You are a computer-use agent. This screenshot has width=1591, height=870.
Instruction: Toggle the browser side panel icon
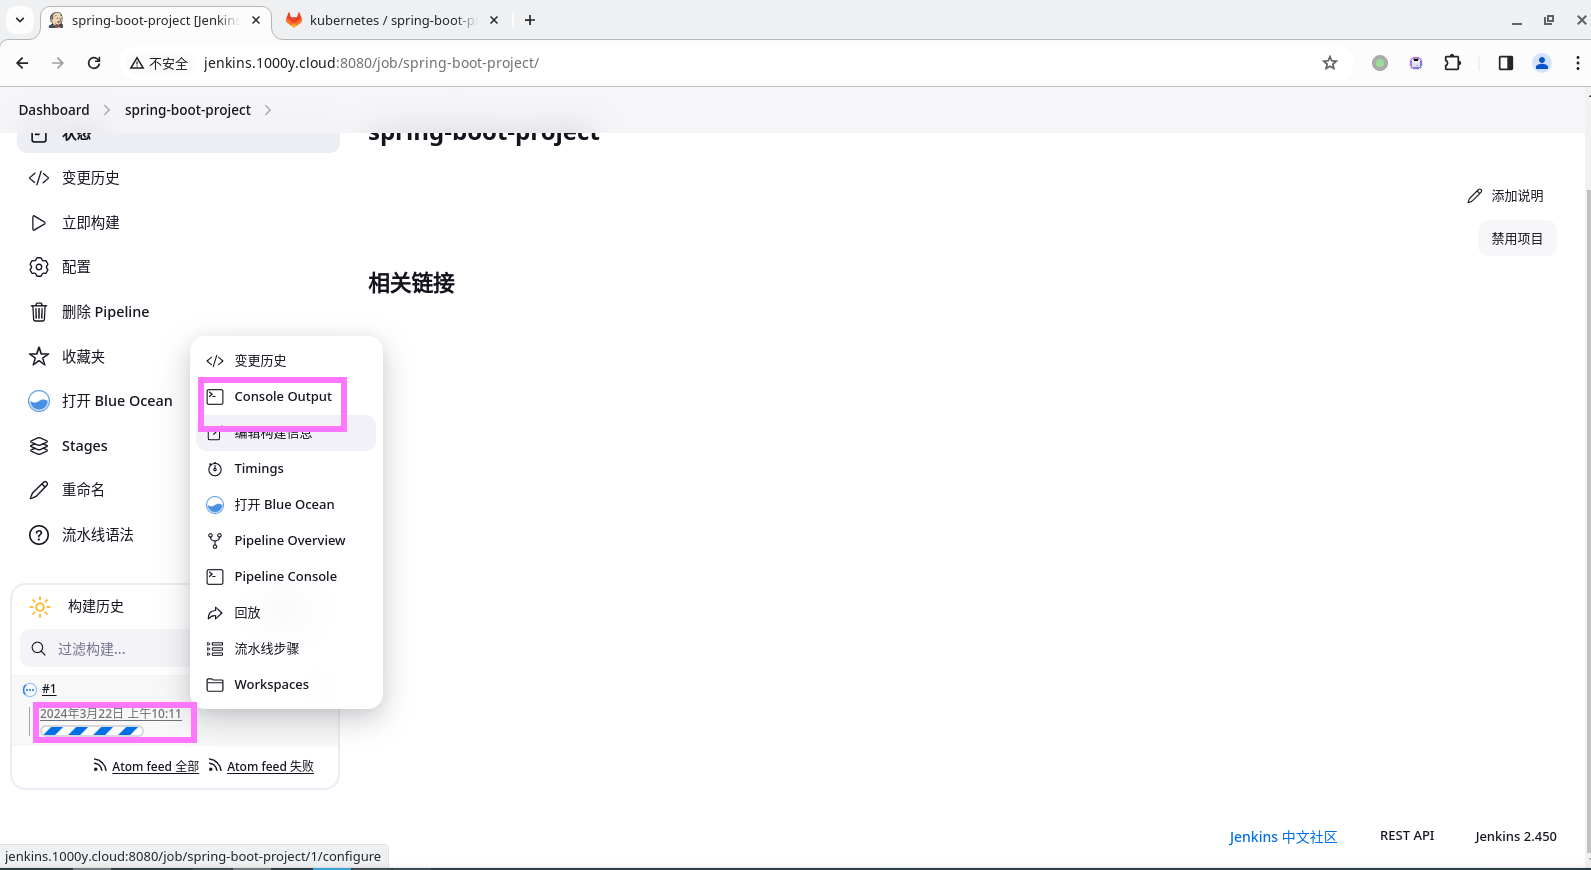pos(1506,63)
